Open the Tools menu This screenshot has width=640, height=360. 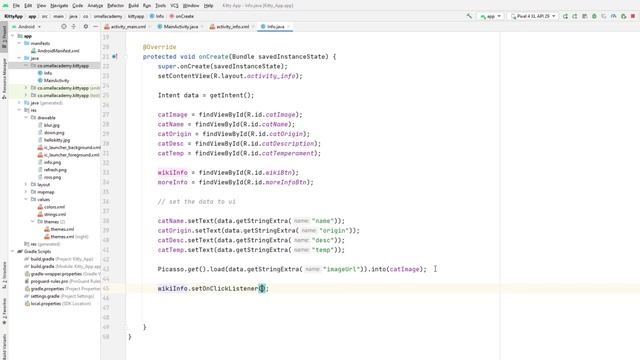161,6
